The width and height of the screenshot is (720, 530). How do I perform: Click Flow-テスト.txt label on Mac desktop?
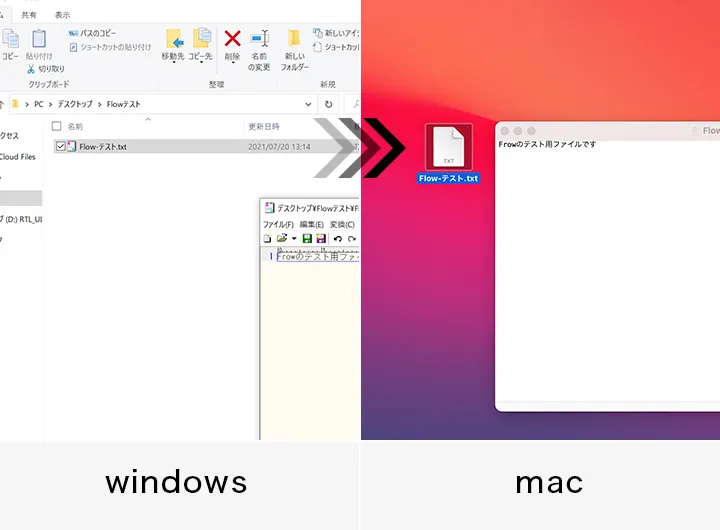point(449,178)
